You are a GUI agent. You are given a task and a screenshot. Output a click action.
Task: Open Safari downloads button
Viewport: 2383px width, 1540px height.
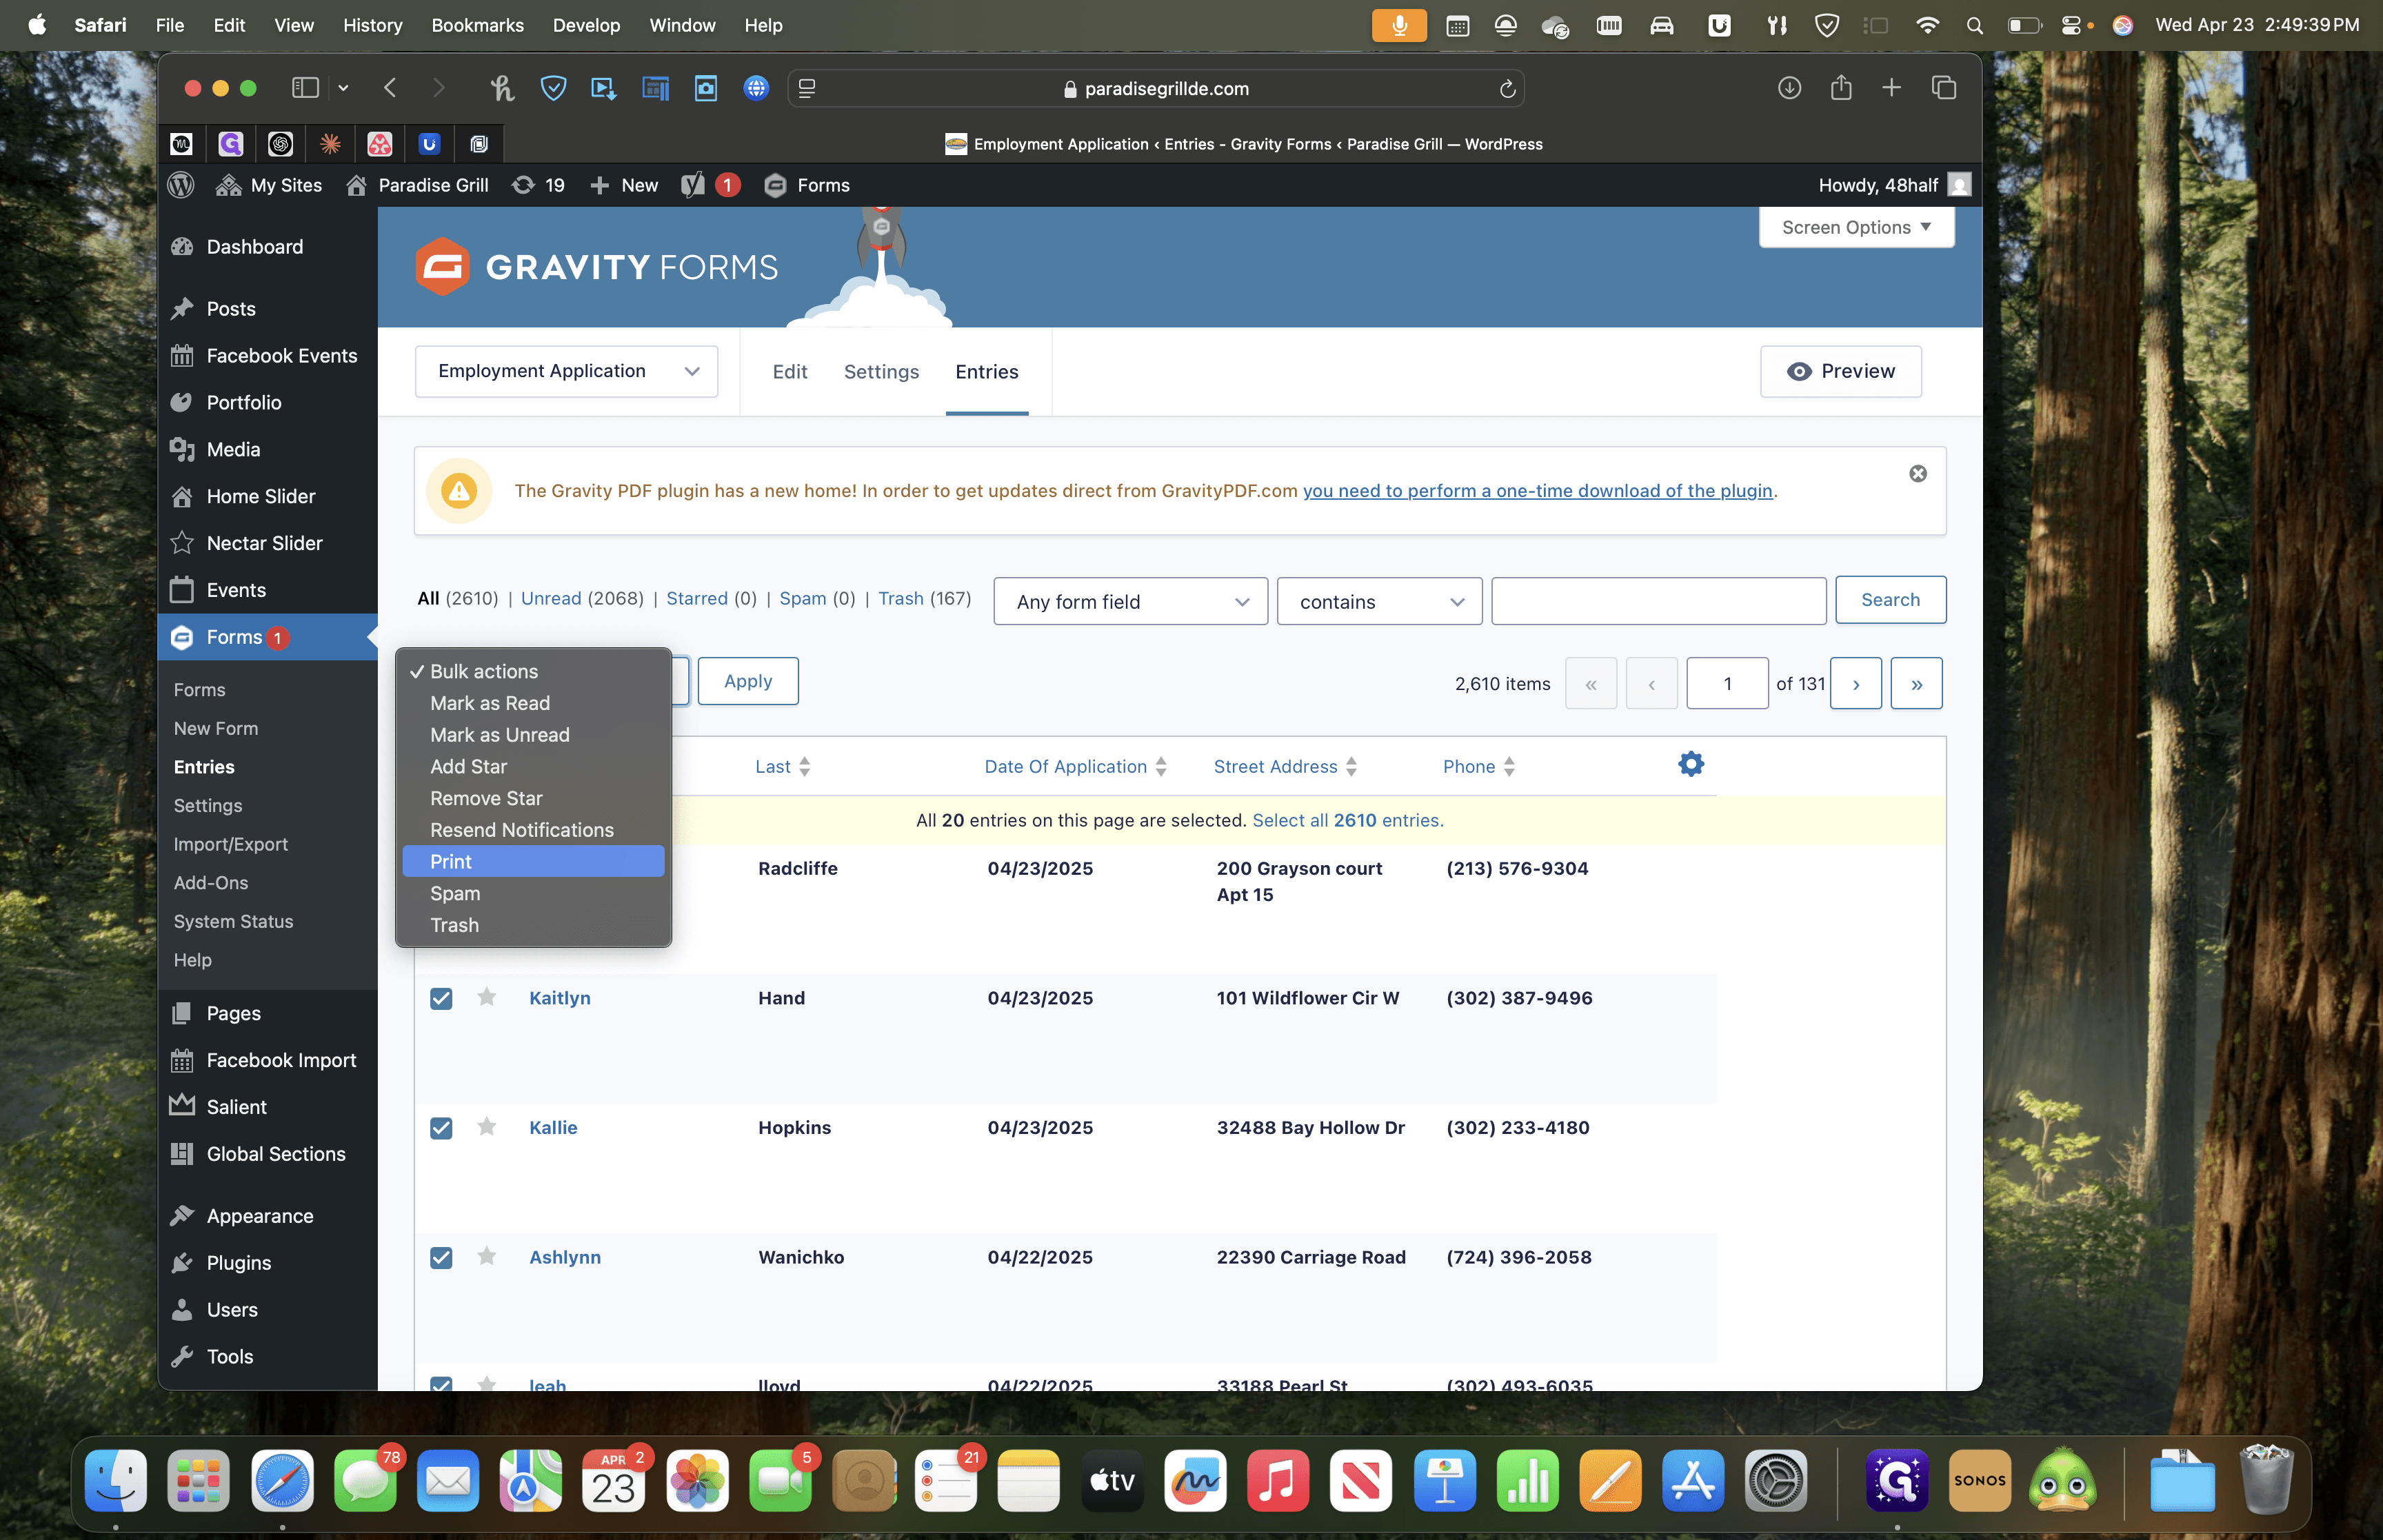pyautogui.click(x=1790, y=88)
